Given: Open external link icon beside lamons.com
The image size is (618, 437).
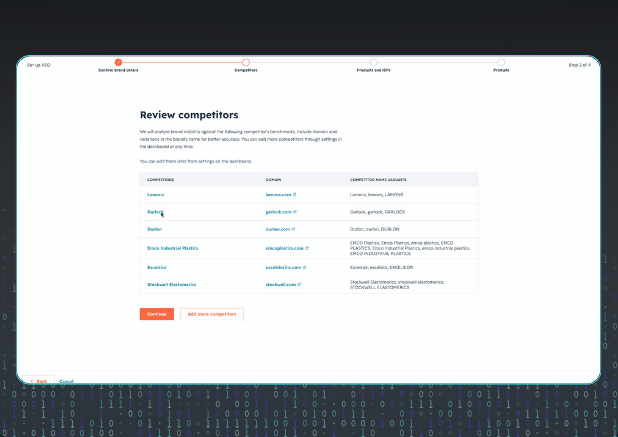Looking at the screenshot, I should (x=294, y=195).
